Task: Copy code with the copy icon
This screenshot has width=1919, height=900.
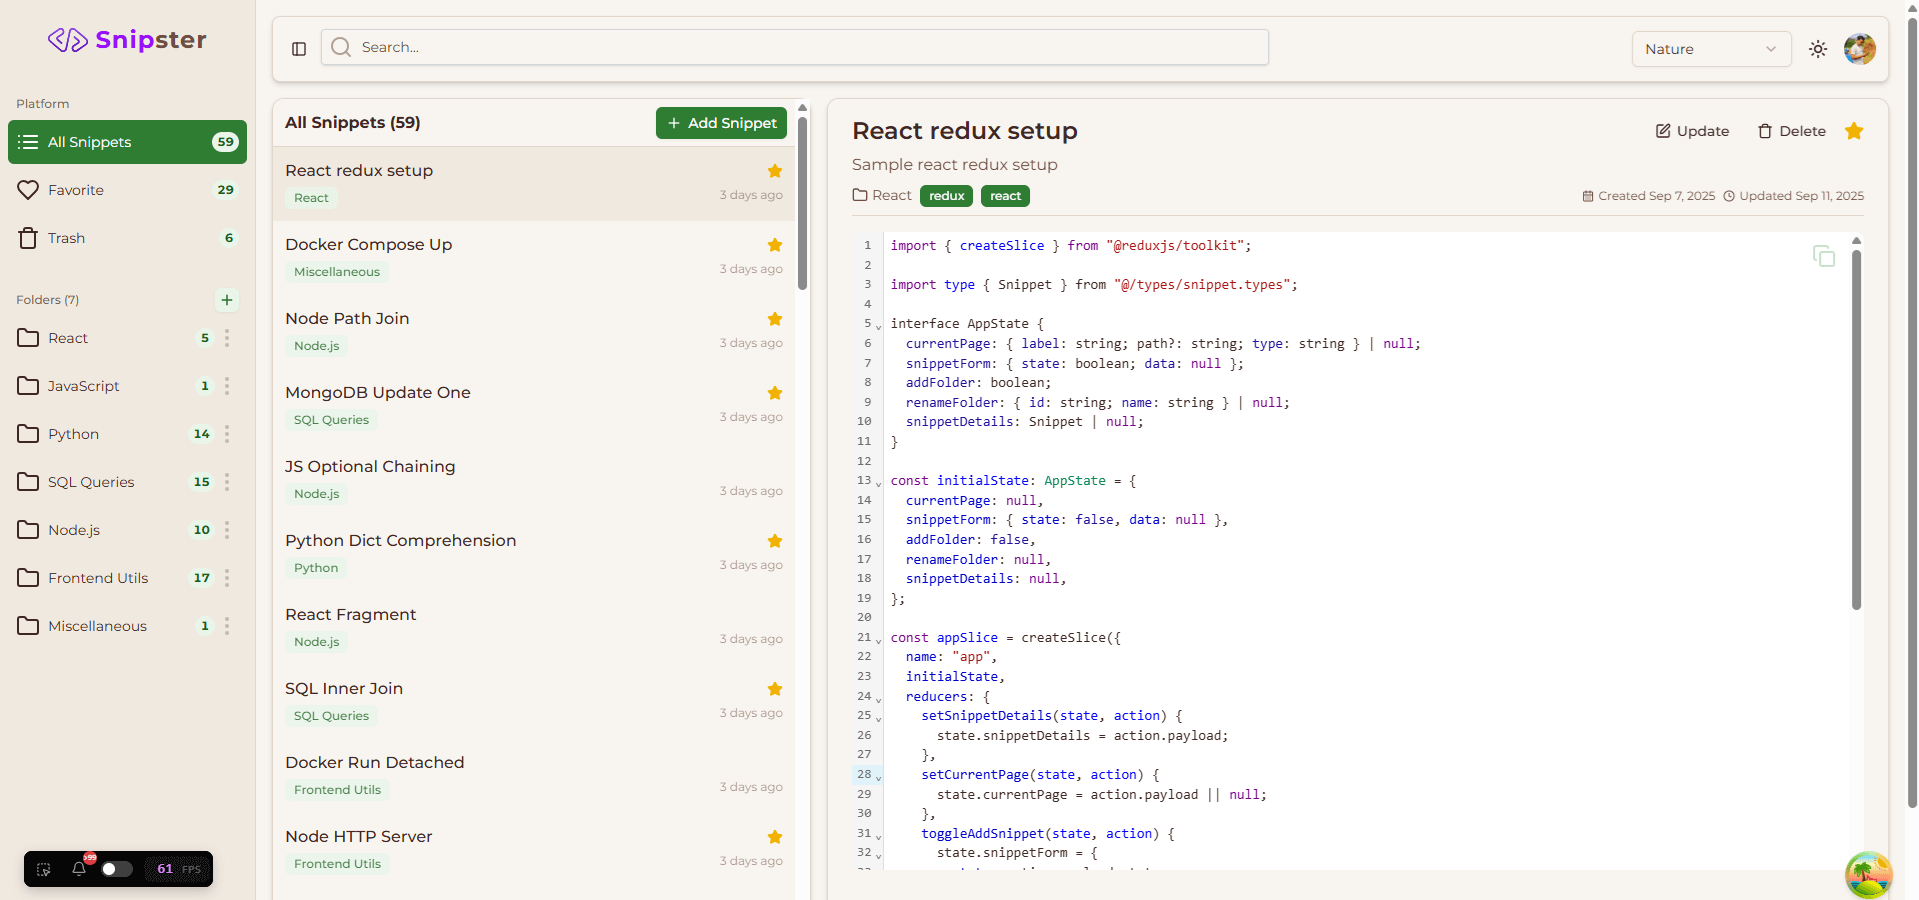Action: tap(1824, 256)
